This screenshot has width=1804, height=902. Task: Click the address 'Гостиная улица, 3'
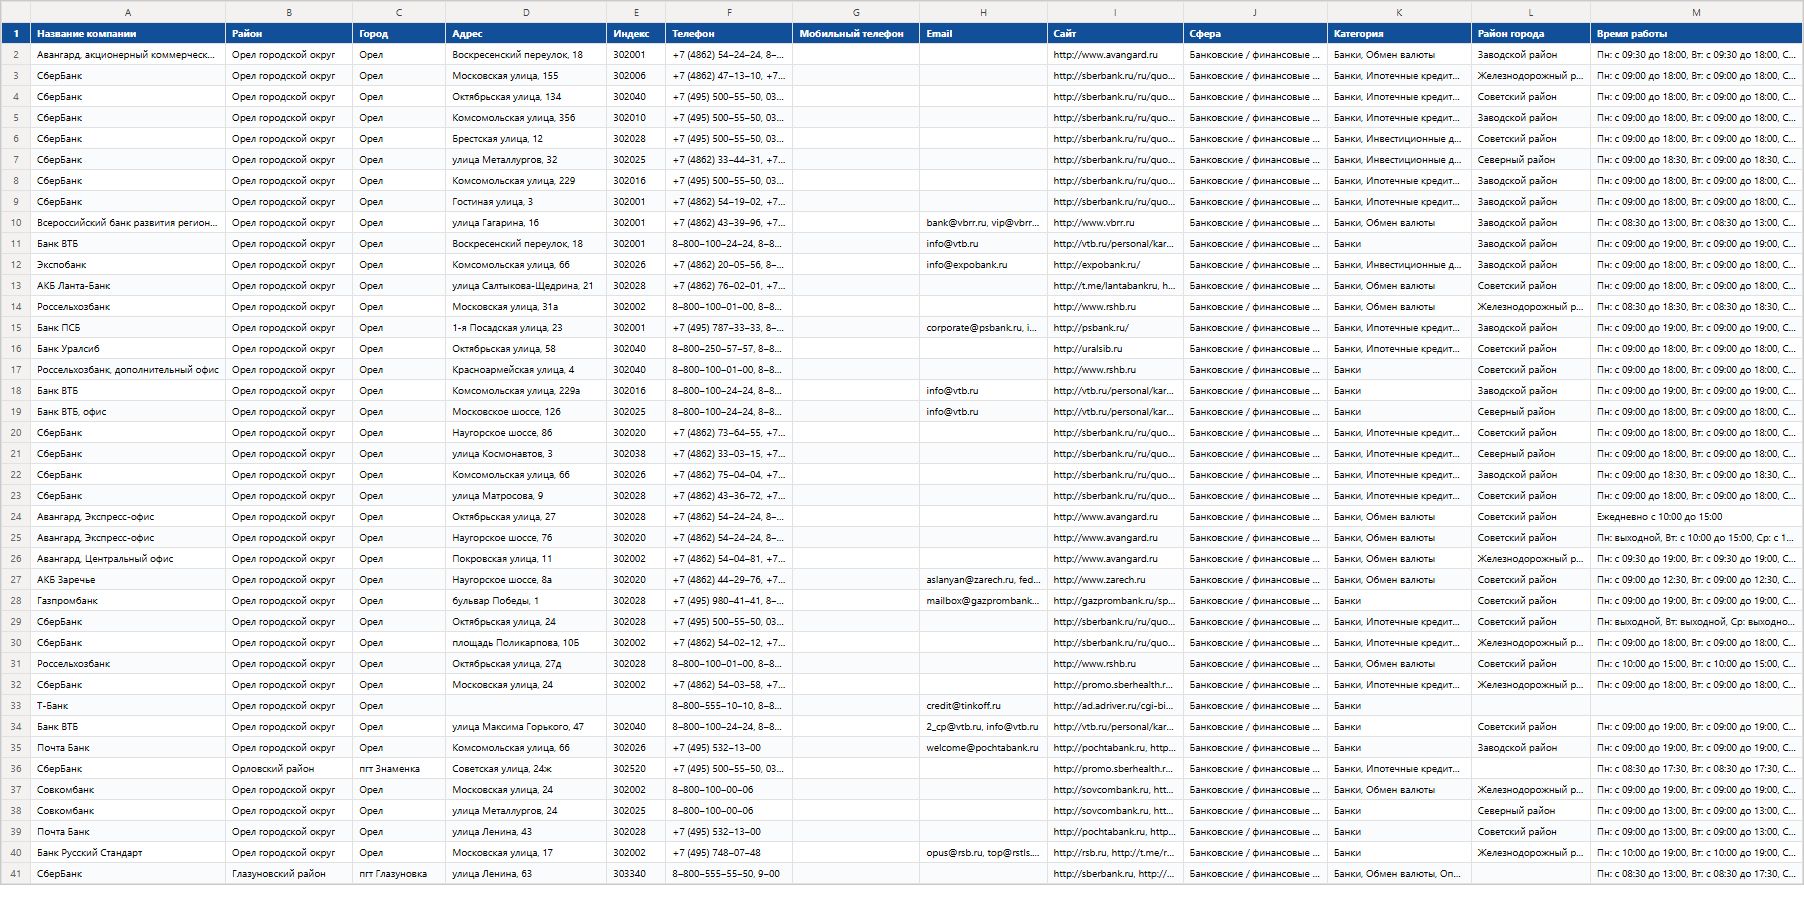[526, 202]
